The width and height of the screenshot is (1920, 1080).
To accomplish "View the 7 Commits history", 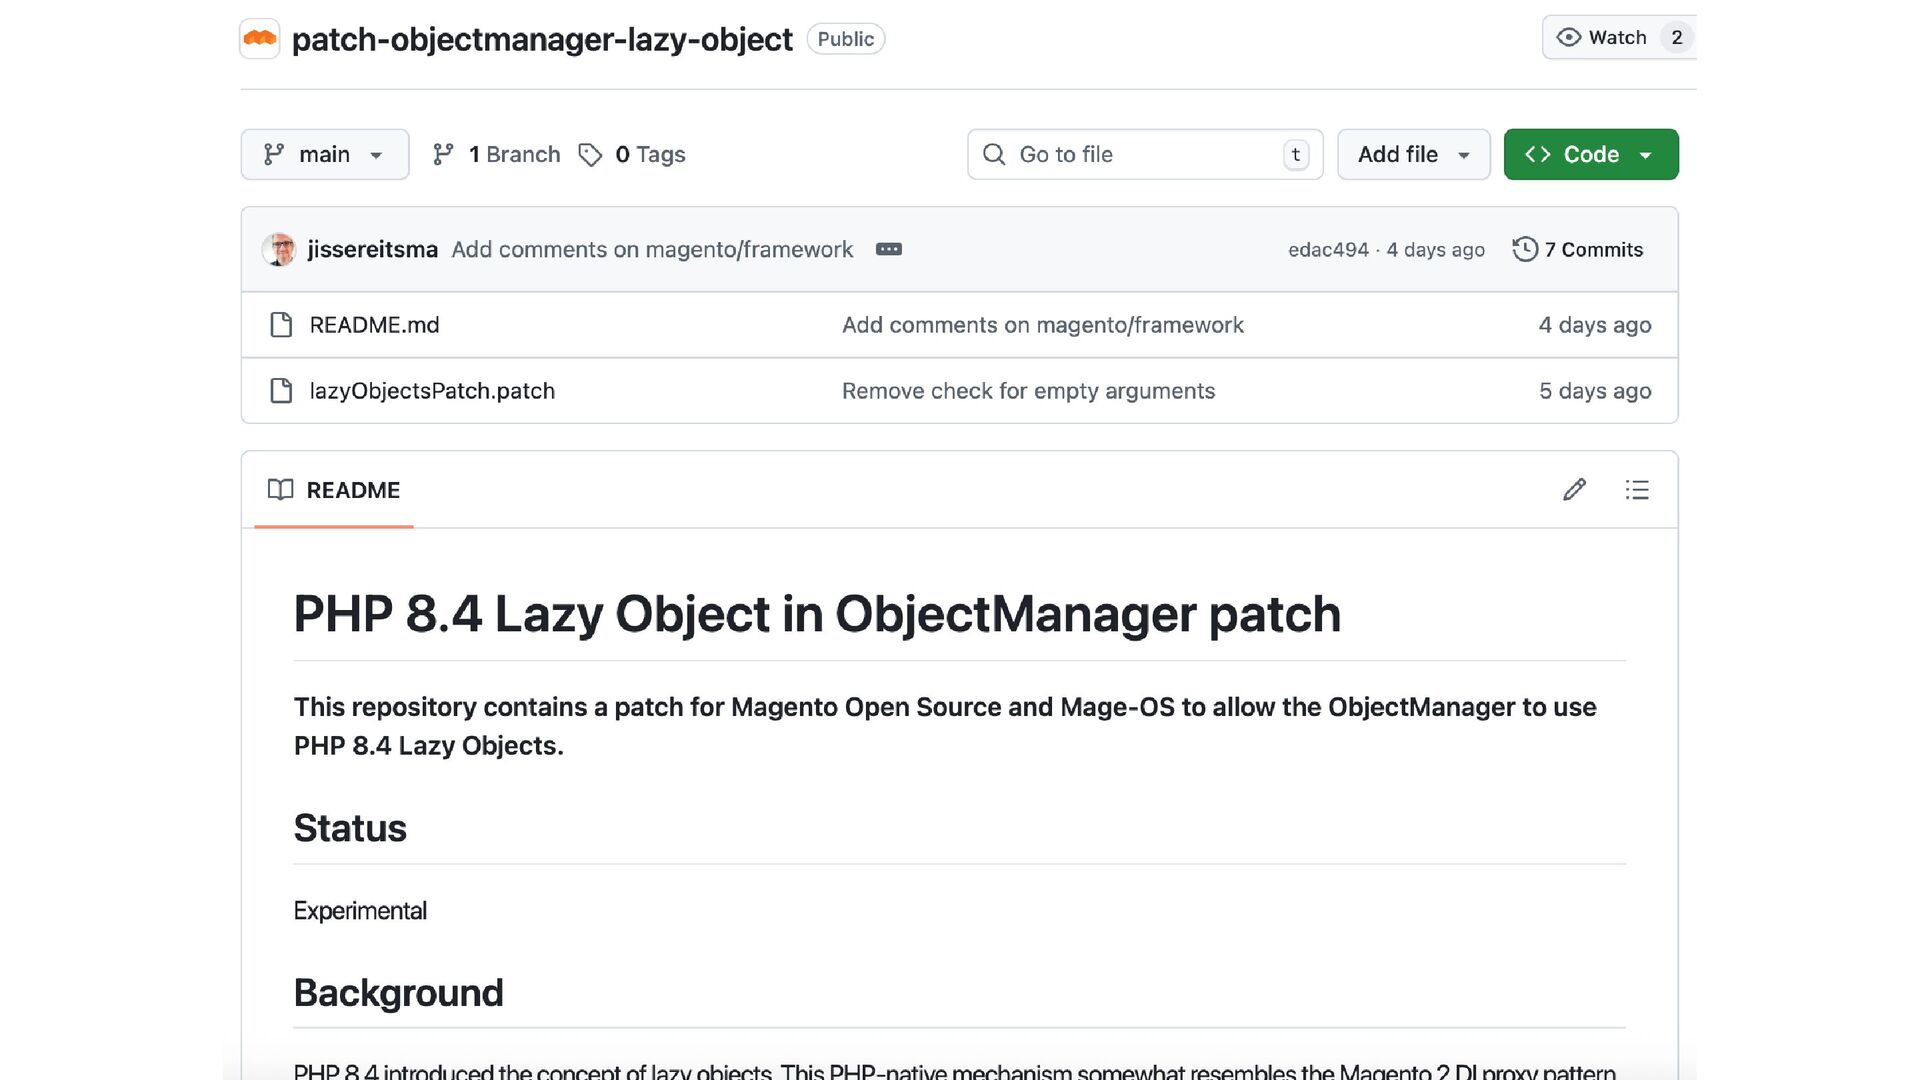I will click(1592, 250).
